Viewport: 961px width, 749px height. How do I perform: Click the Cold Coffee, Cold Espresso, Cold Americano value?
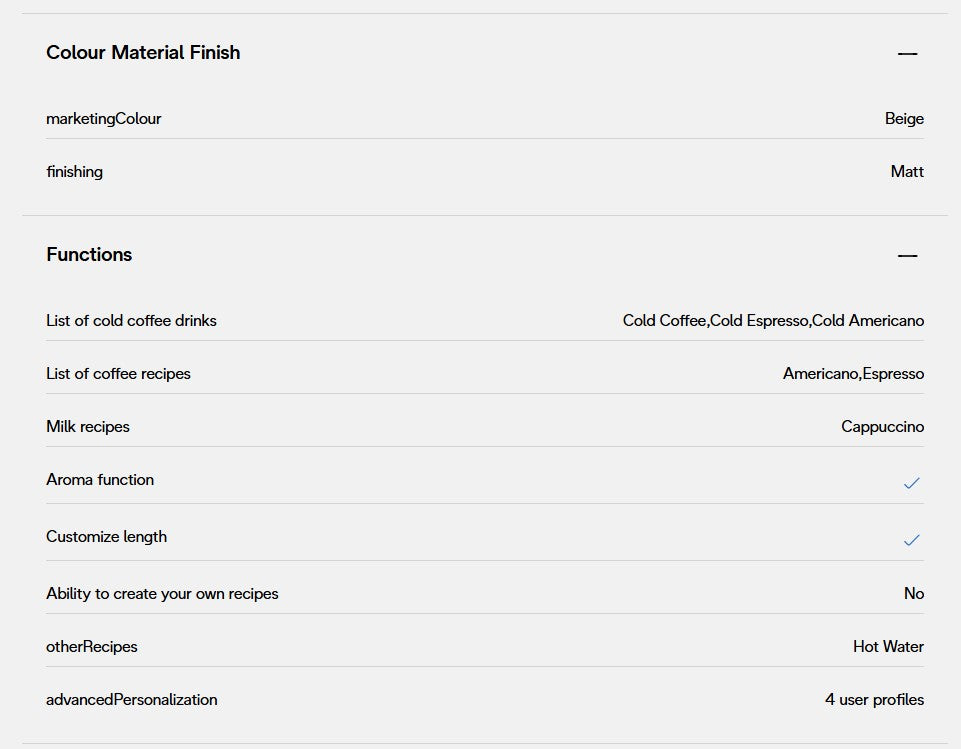(x=773, y=321)
